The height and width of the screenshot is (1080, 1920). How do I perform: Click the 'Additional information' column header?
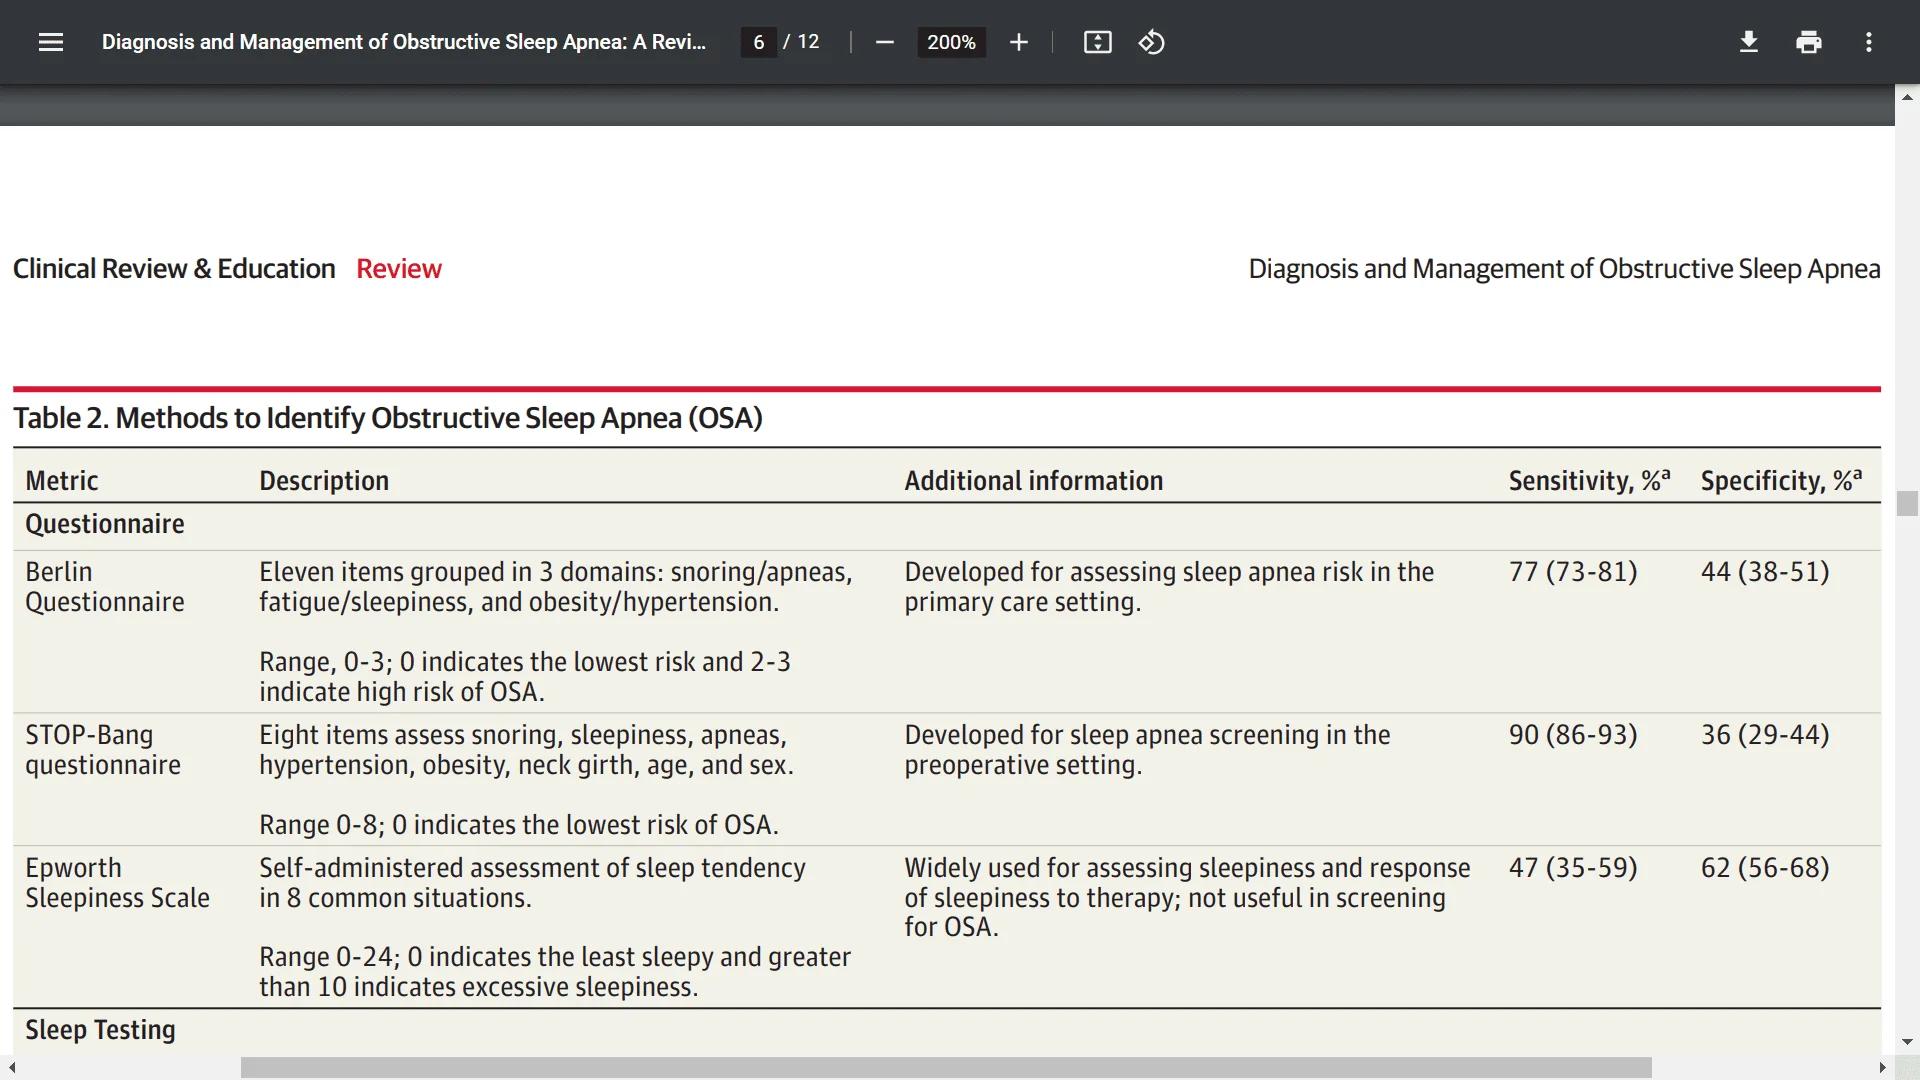tap(1034, 481)
